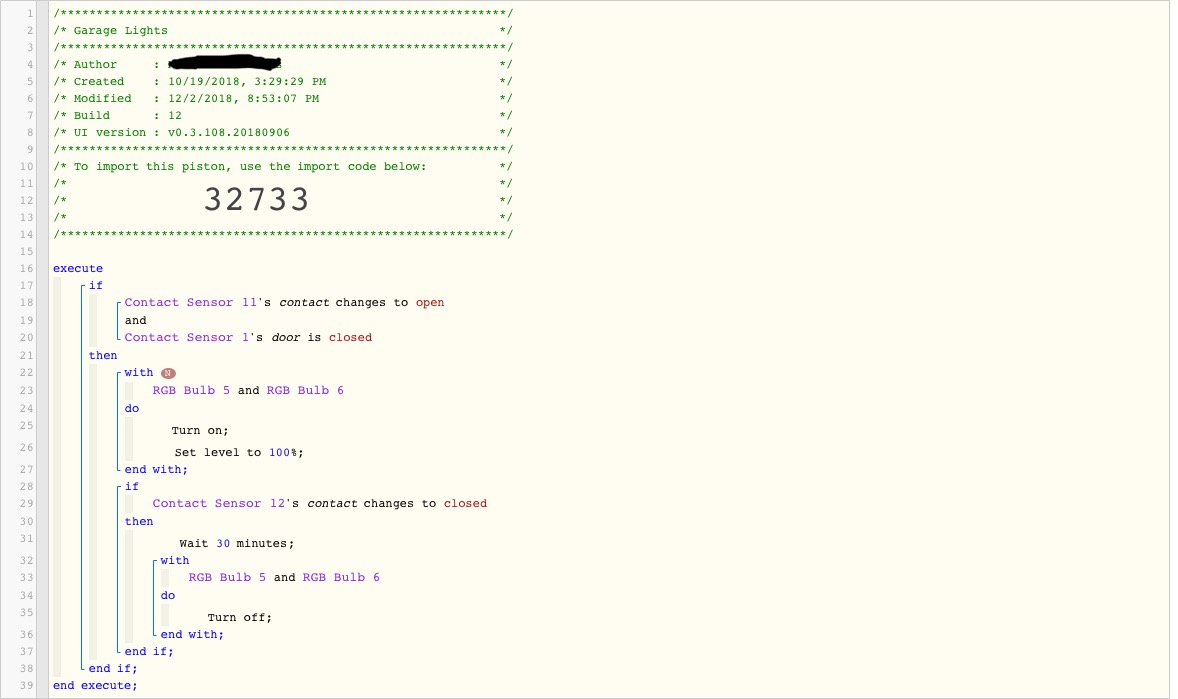Click line number 1 in the gutter
1178x699 pixels.
pos(30,14)
